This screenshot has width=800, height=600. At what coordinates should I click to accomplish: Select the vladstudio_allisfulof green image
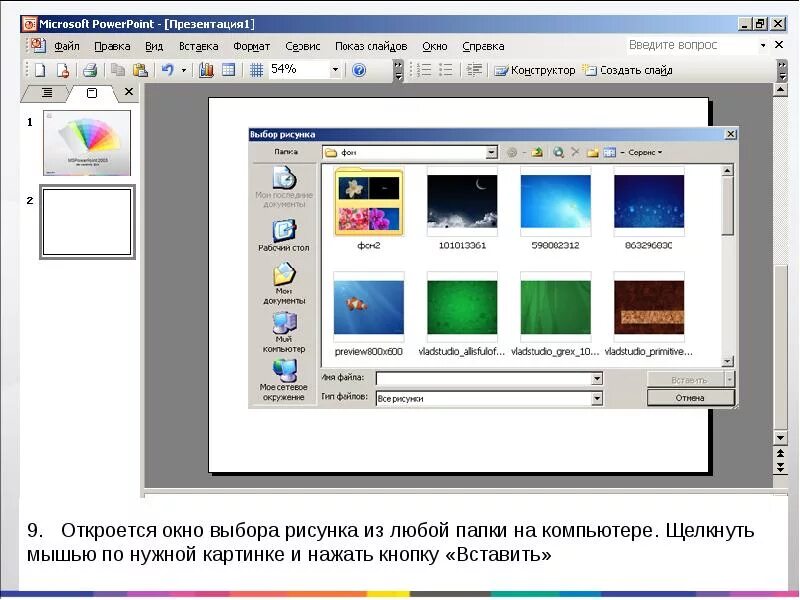pos(462,307)
